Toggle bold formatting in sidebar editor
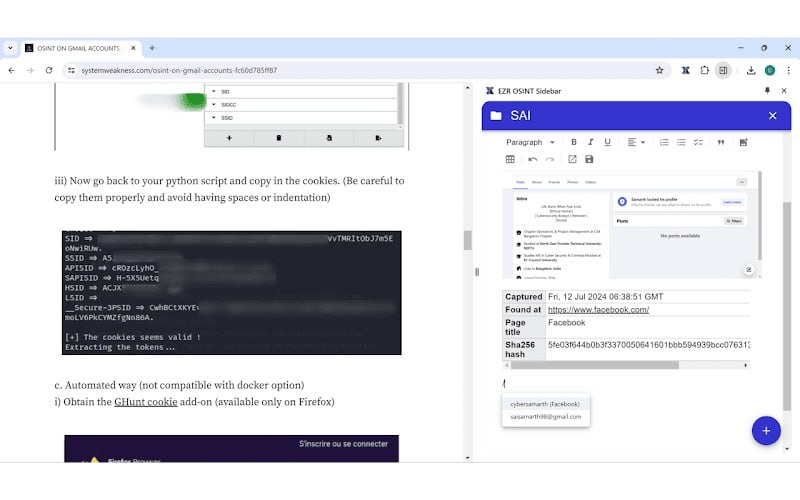800x500 pixels. [573, 142]
